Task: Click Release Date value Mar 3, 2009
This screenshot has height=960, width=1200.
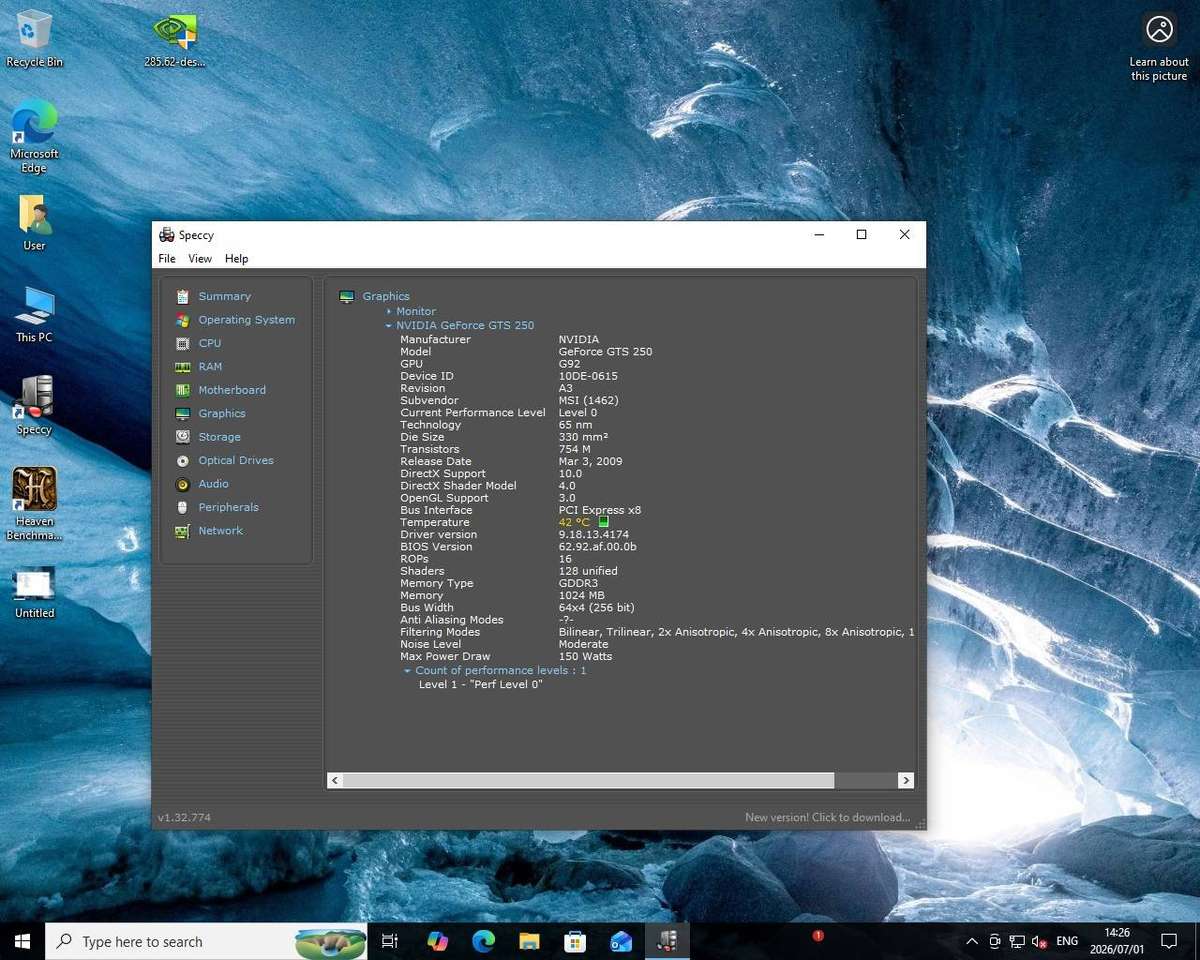Action: click(x=590, y=461)
